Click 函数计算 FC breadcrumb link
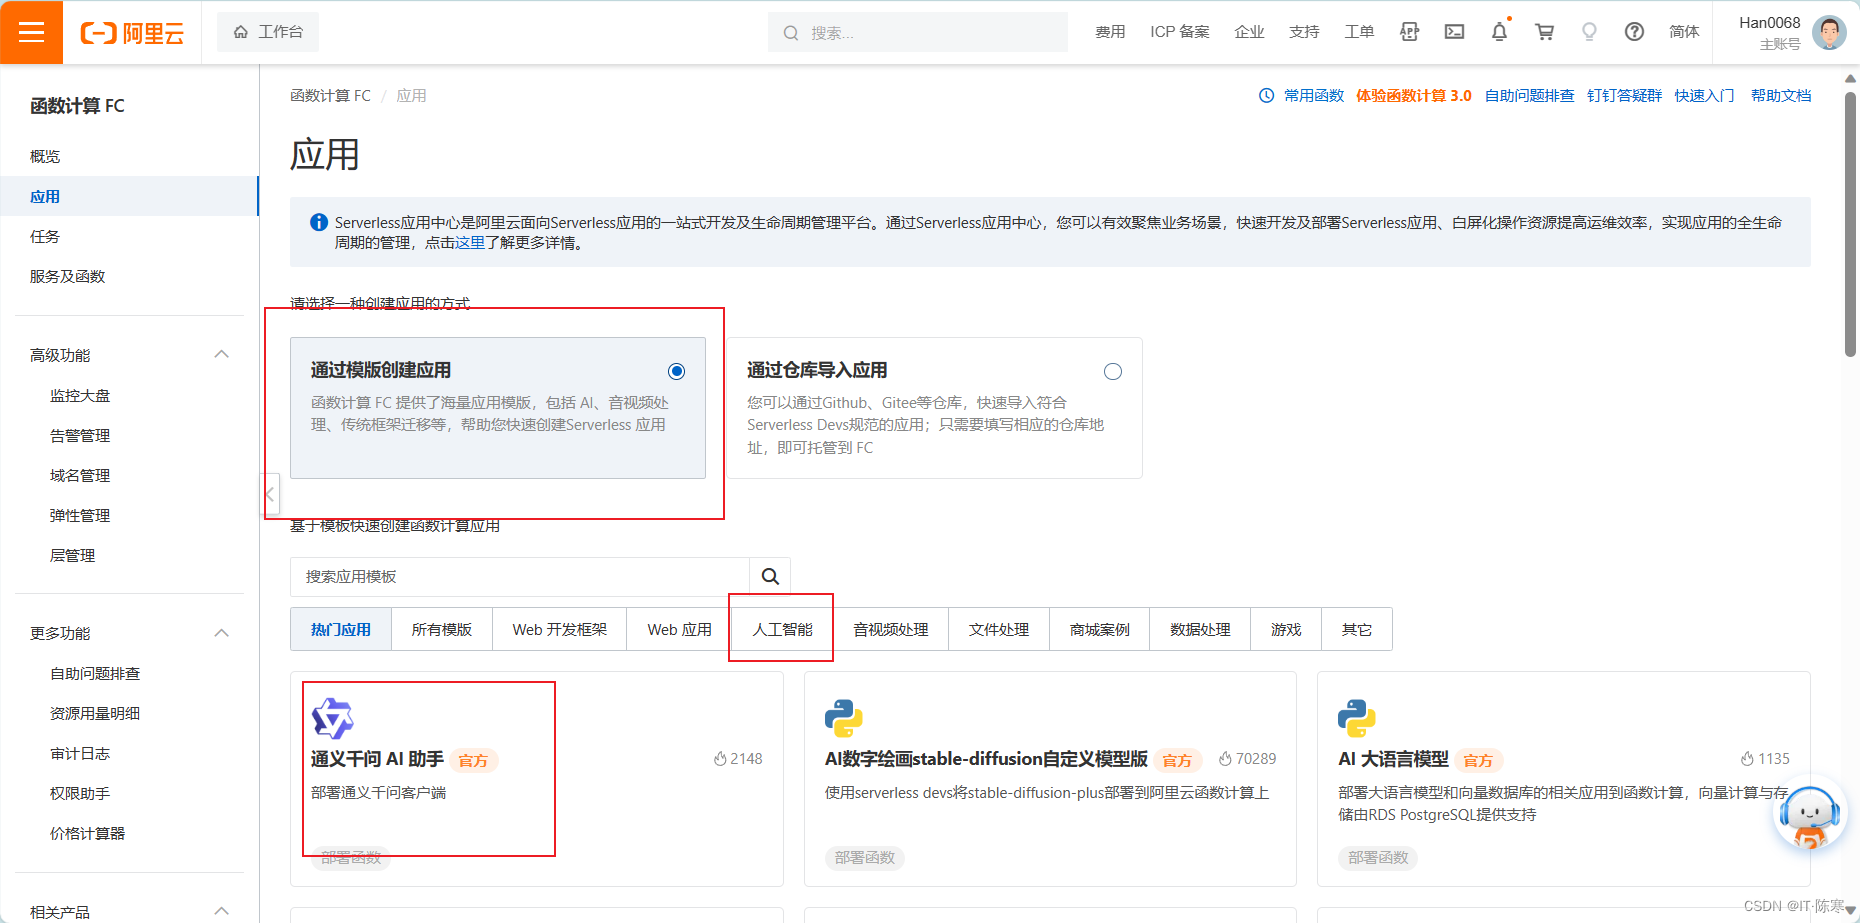1860x923 pixels. click(330, 95)
